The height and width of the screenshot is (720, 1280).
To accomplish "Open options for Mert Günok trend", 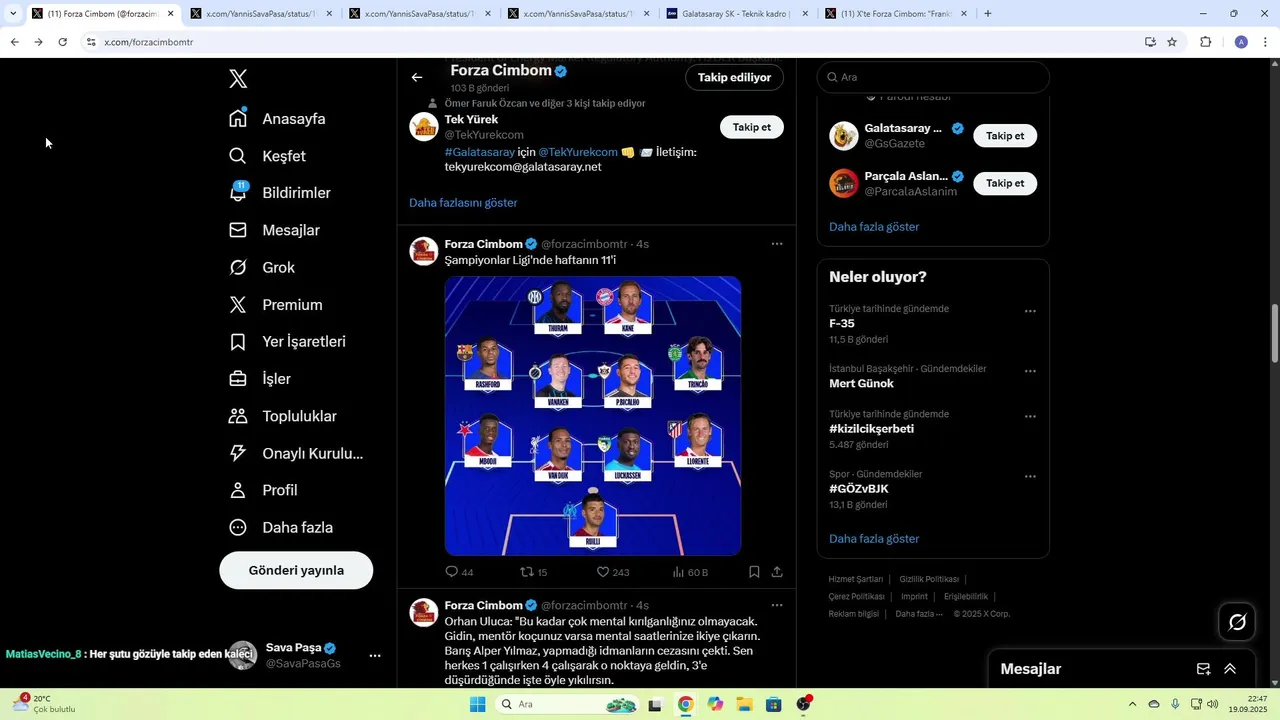I will click(x=1030, y=371).
